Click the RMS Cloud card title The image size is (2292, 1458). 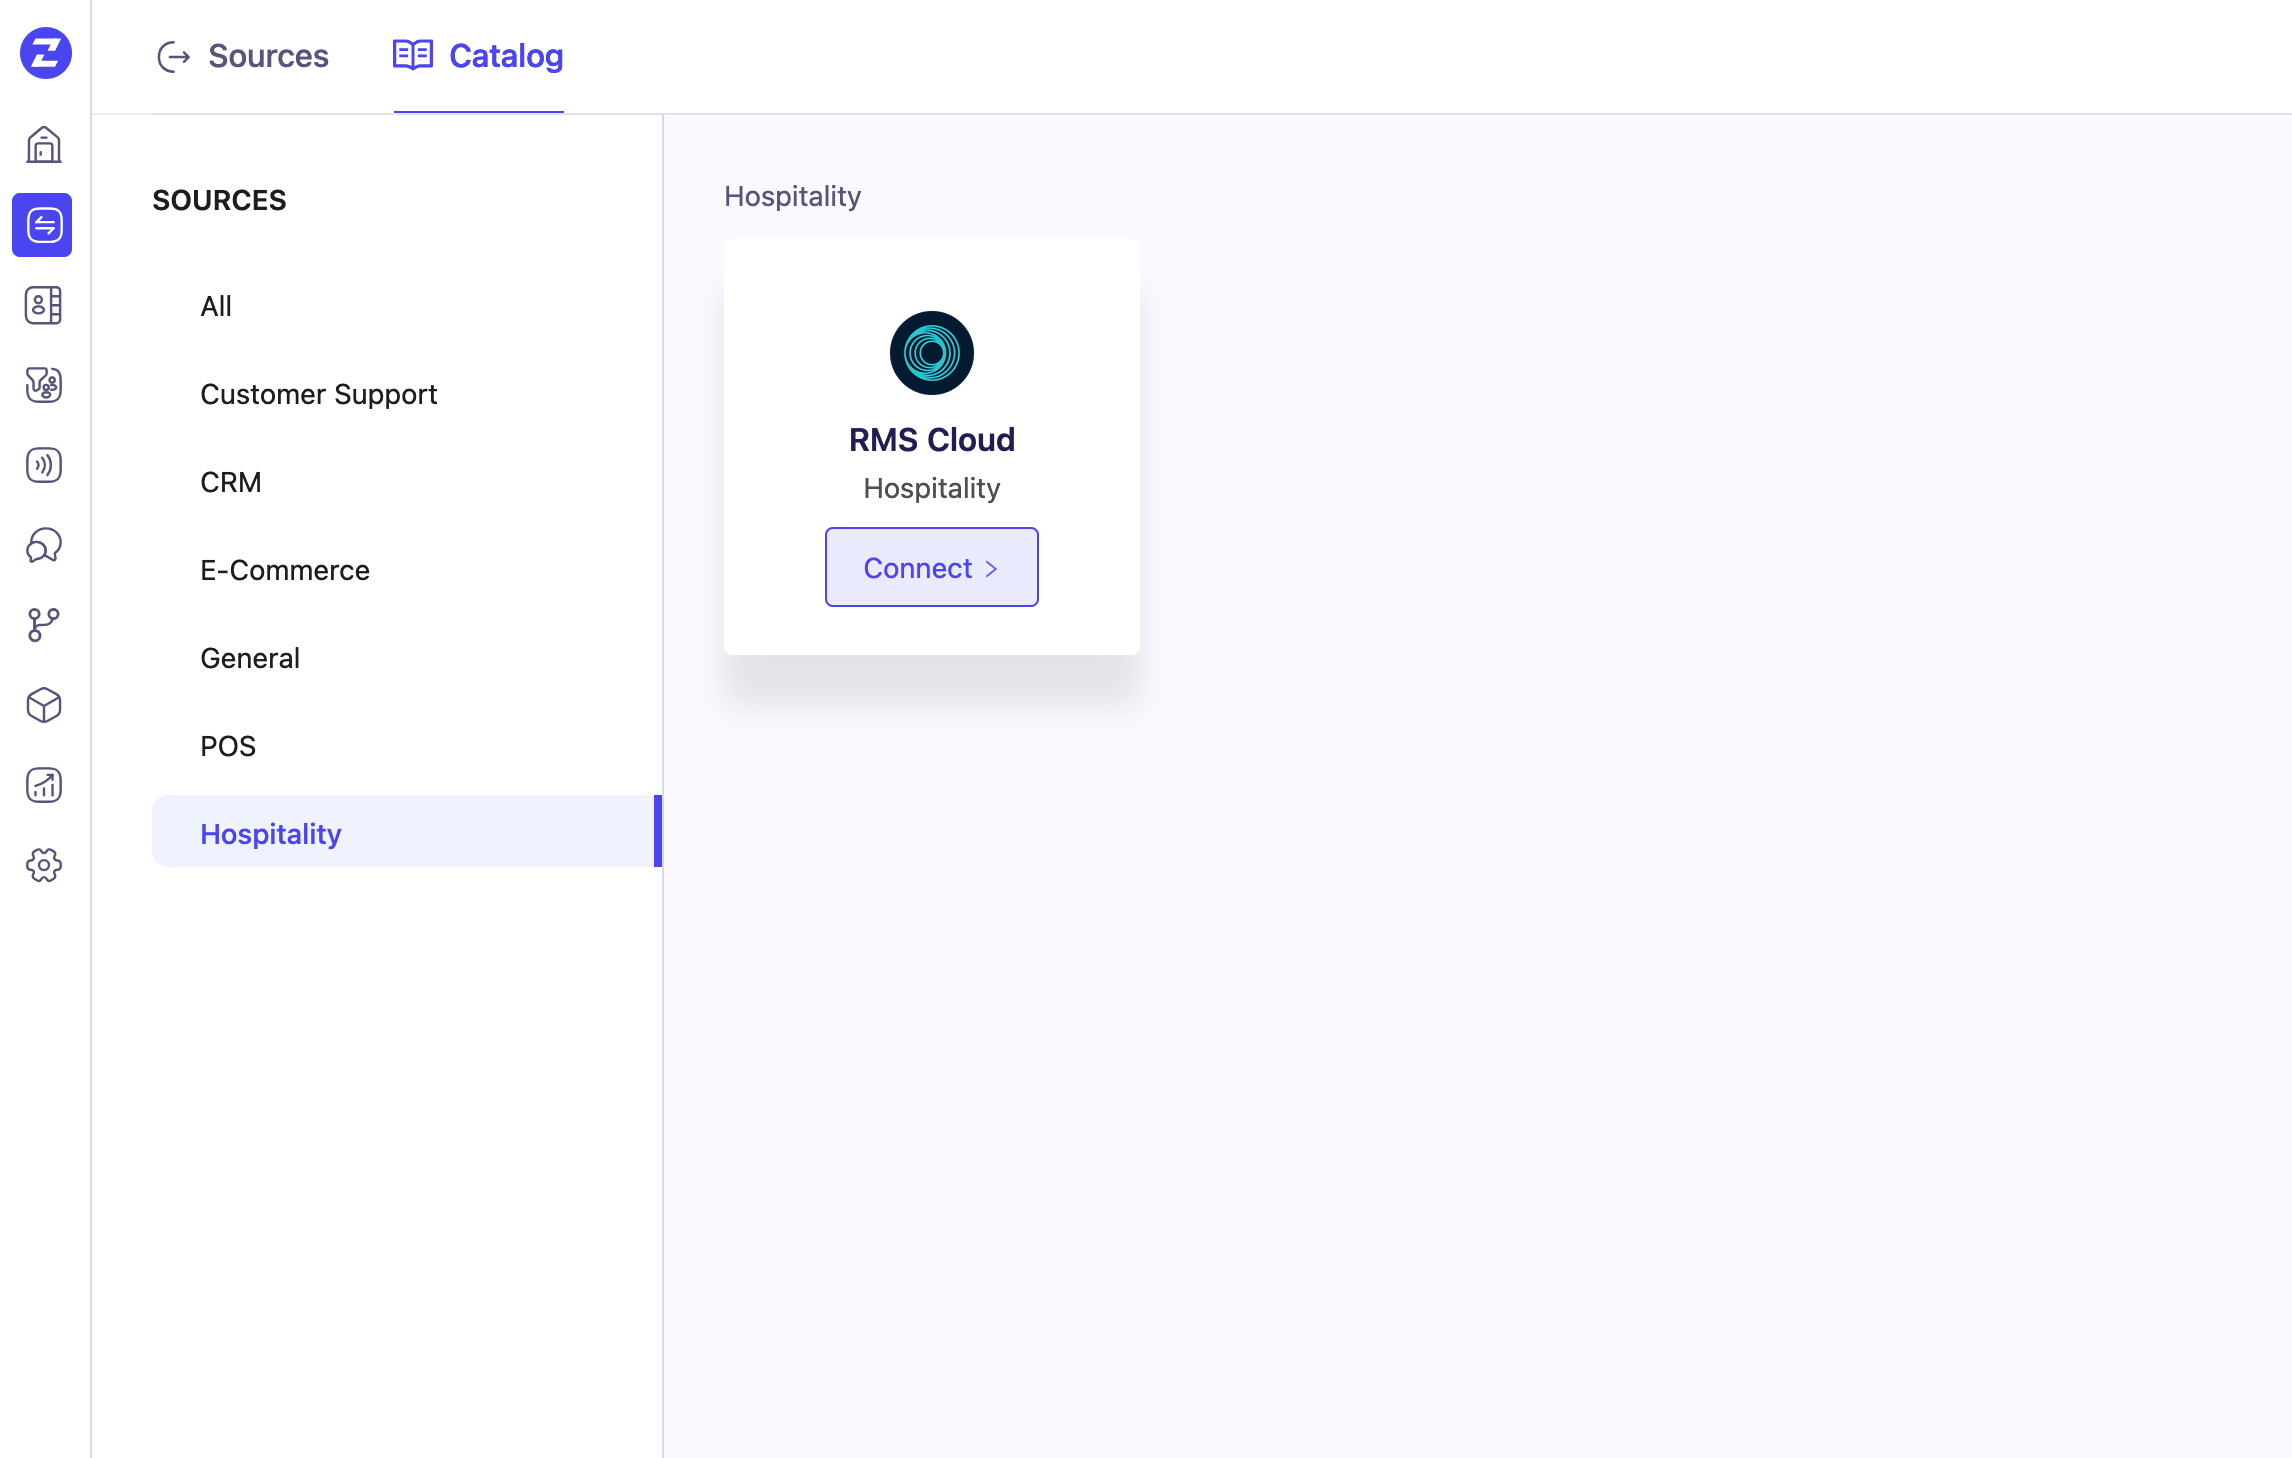click(932, 440)
